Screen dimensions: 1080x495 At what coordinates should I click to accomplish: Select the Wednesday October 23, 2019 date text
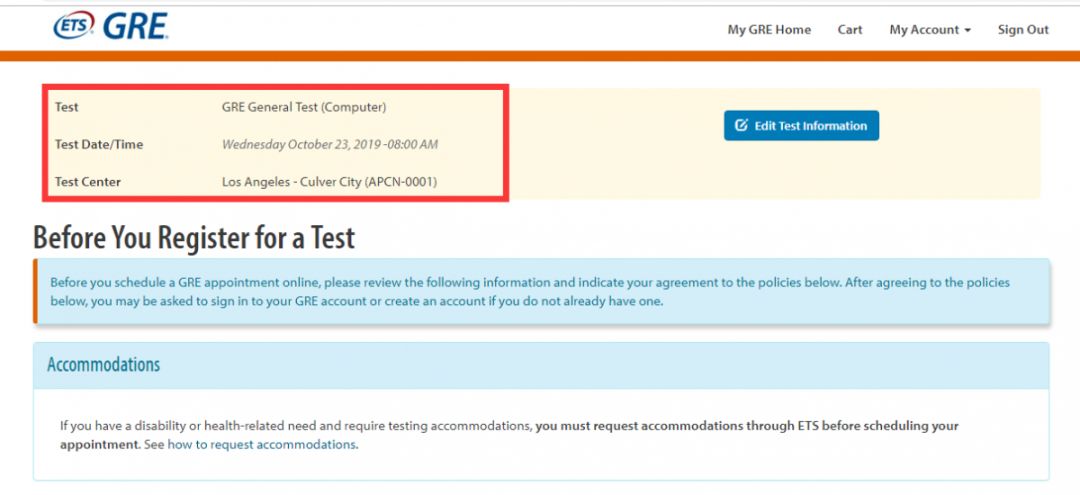(329, 145)
